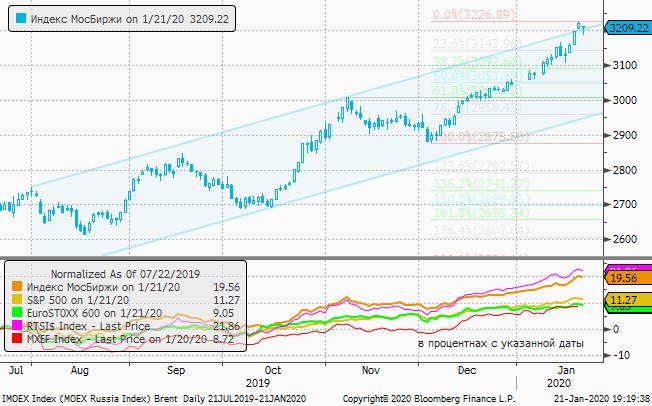The width and height of the screenshot is (652, 406).
Task: Click the IMOEX Index Daily footer text
Action: [153, 399]
